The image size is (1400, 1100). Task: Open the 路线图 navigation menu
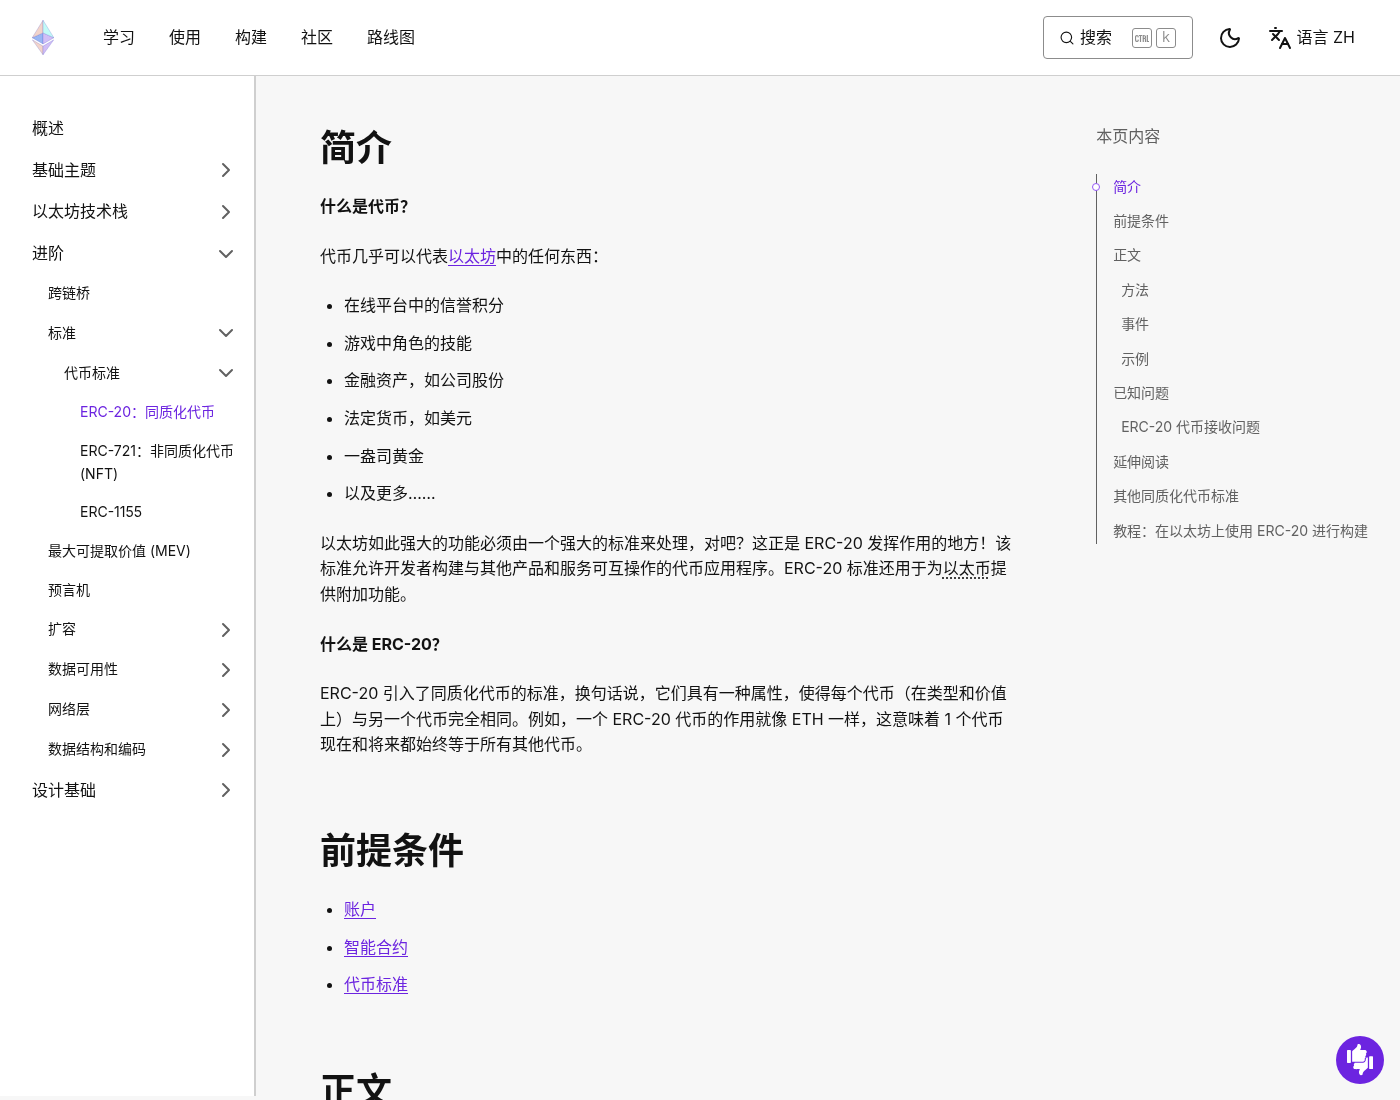(x=391, y=38)
